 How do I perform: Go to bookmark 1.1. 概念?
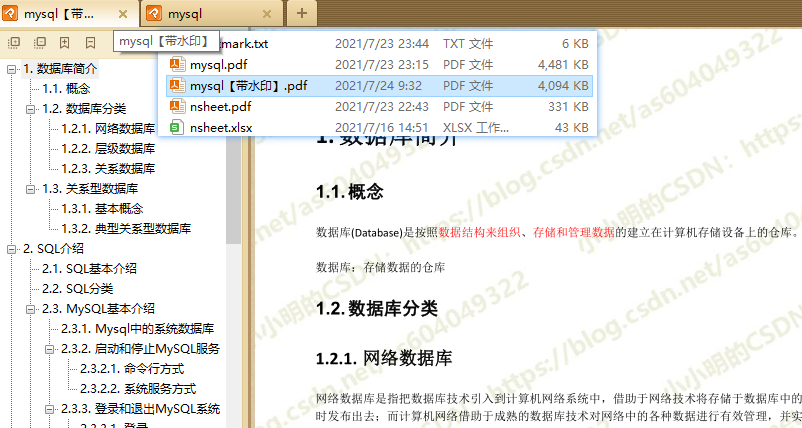66,88
